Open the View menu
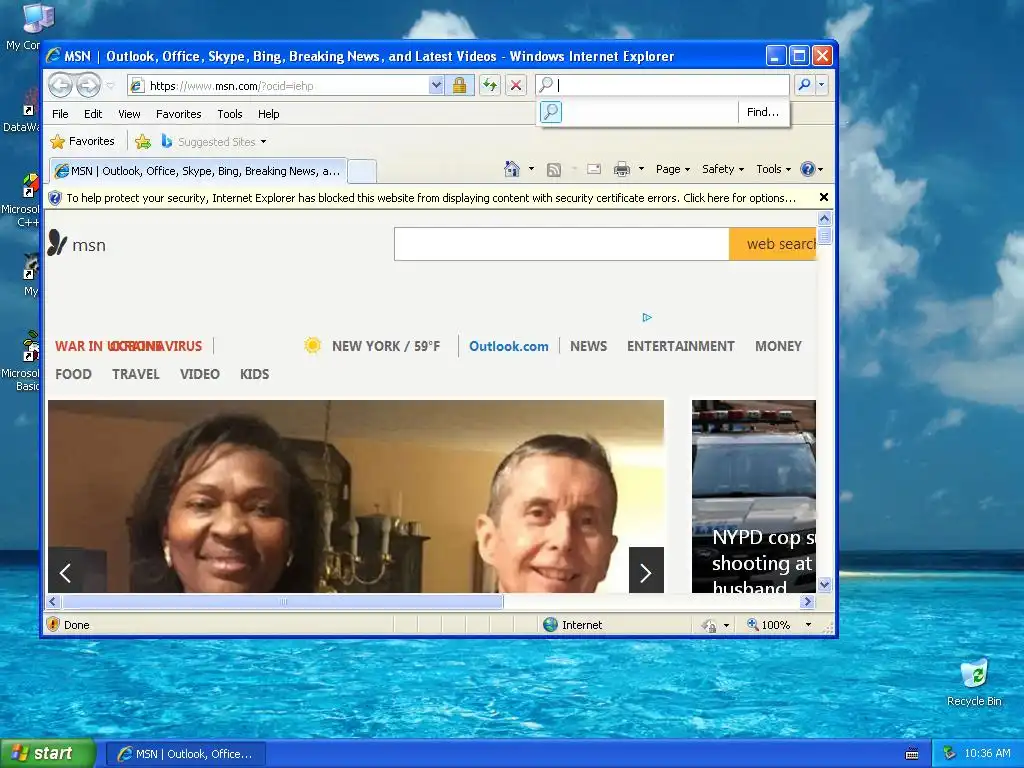The width and height of the screenshot is (1024, 768). 129,114
